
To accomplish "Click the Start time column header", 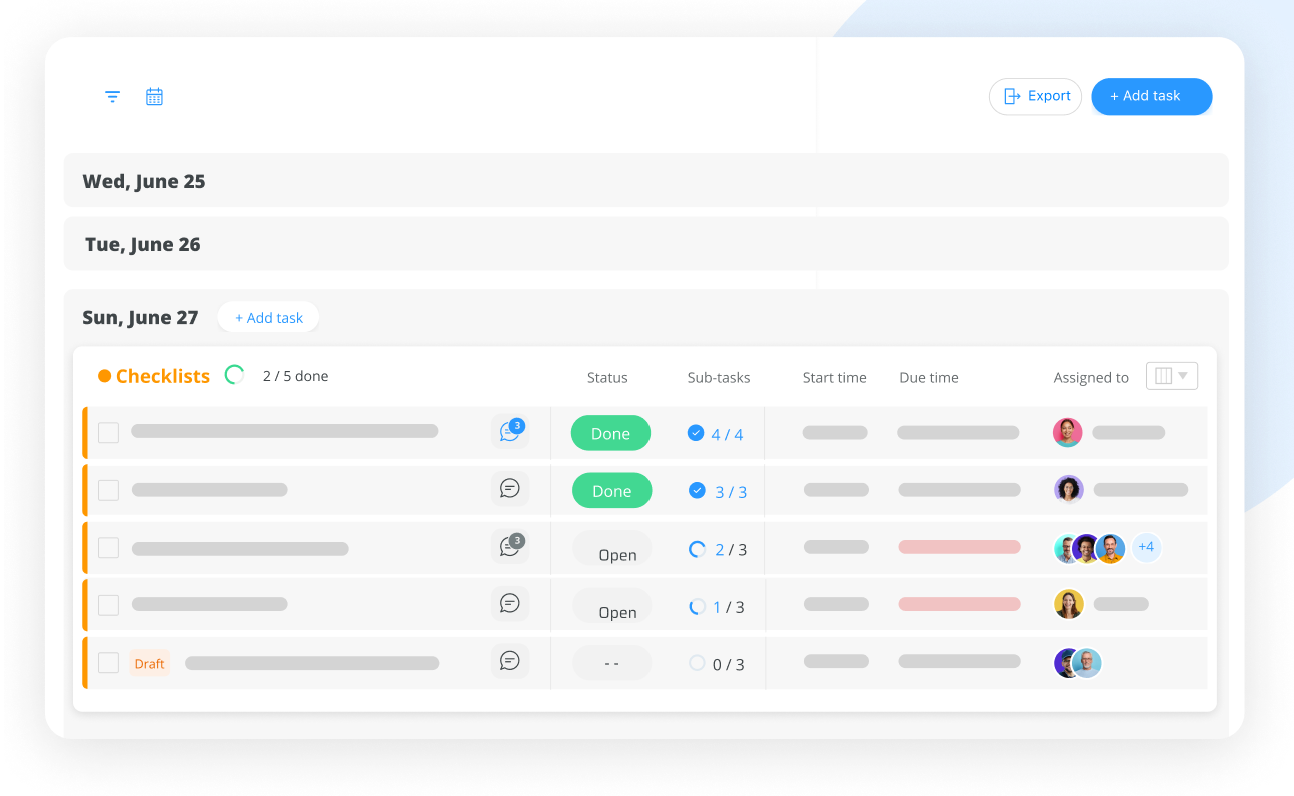I will tap(835, 378).
